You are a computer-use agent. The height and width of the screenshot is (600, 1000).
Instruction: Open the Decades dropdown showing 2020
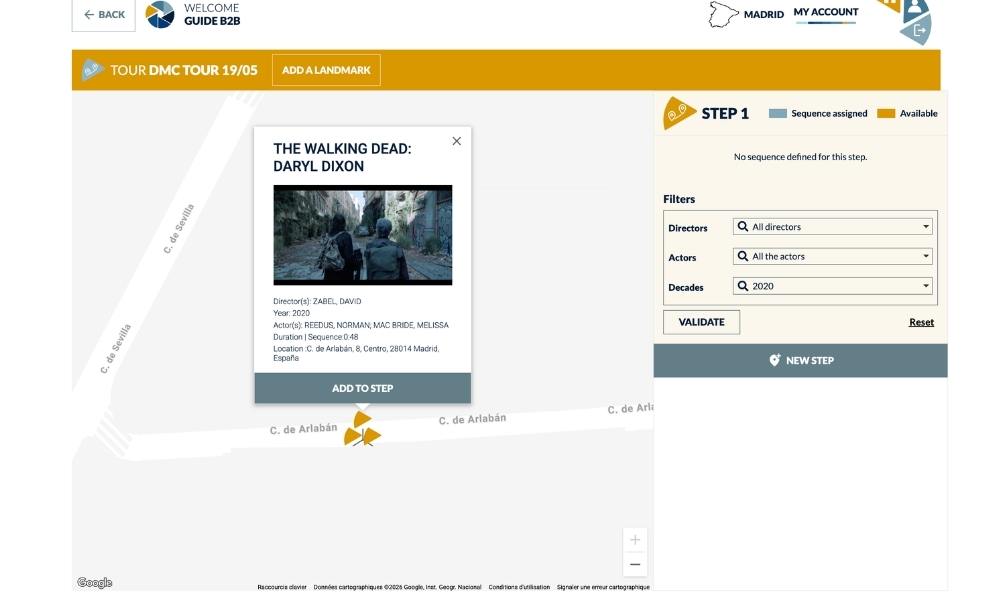tap(833, 286)
